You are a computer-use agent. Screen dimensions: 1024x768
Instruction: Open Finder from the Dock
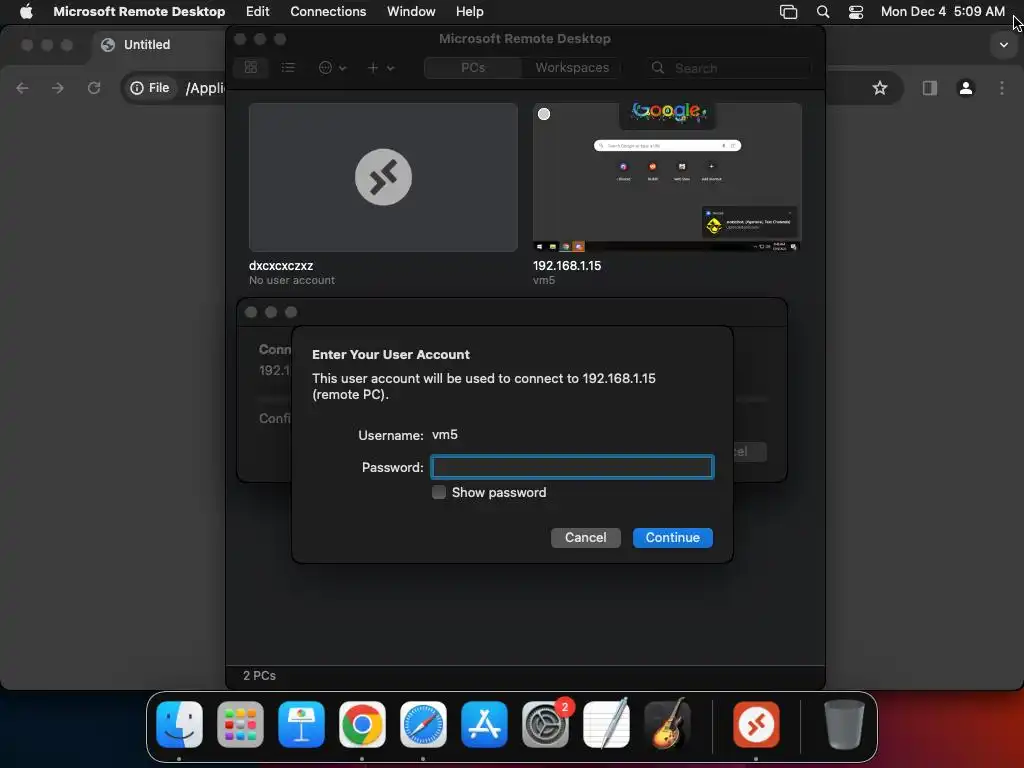[x=180, y=724]
